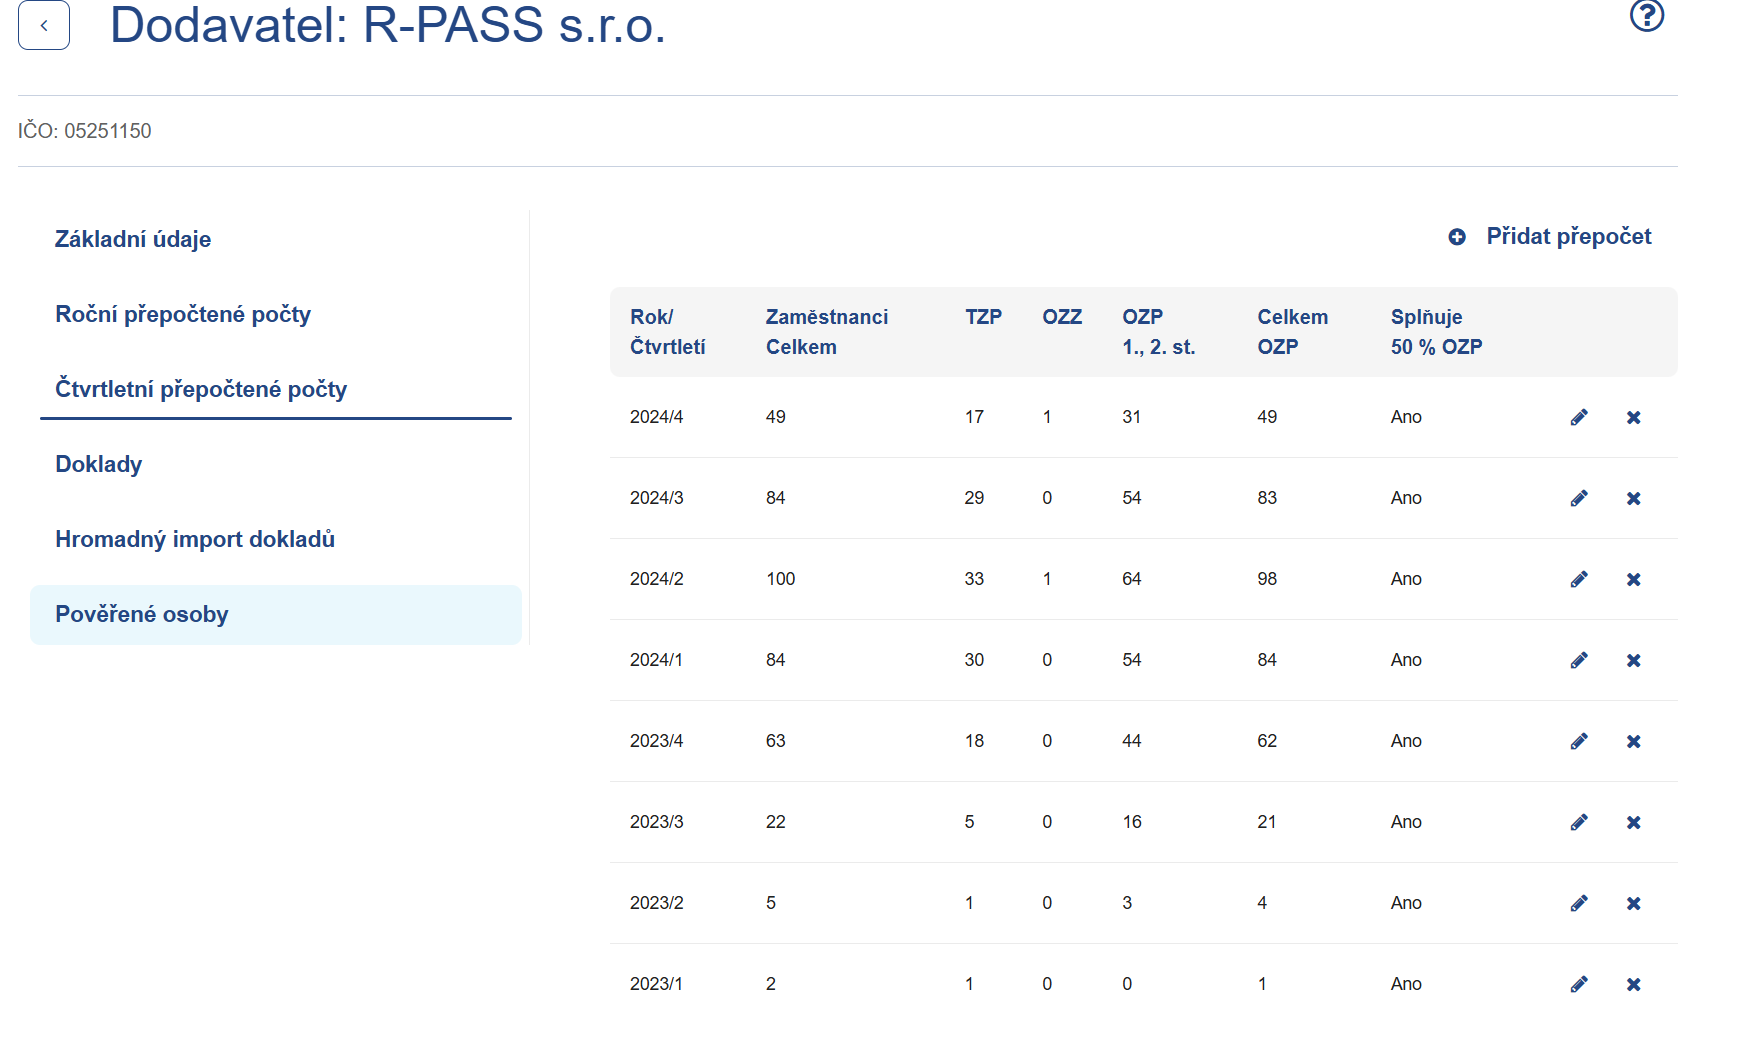Screen dimensions: 1745x1045
Task: Delete the 2024/1 row
Action: click(1634, 660)
